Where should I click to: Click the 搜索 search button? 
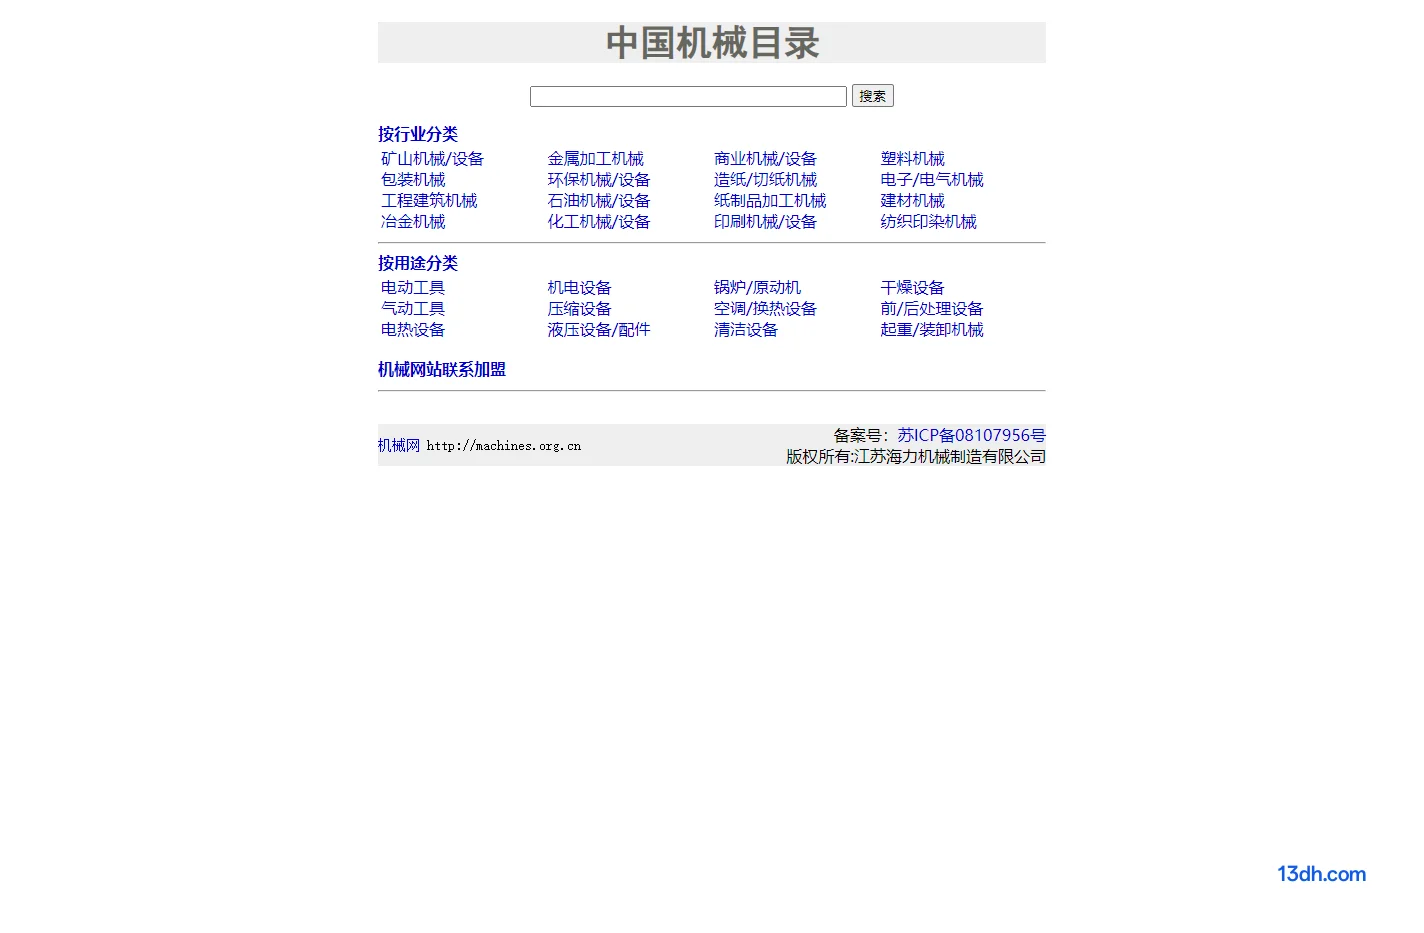pos(872,96)
